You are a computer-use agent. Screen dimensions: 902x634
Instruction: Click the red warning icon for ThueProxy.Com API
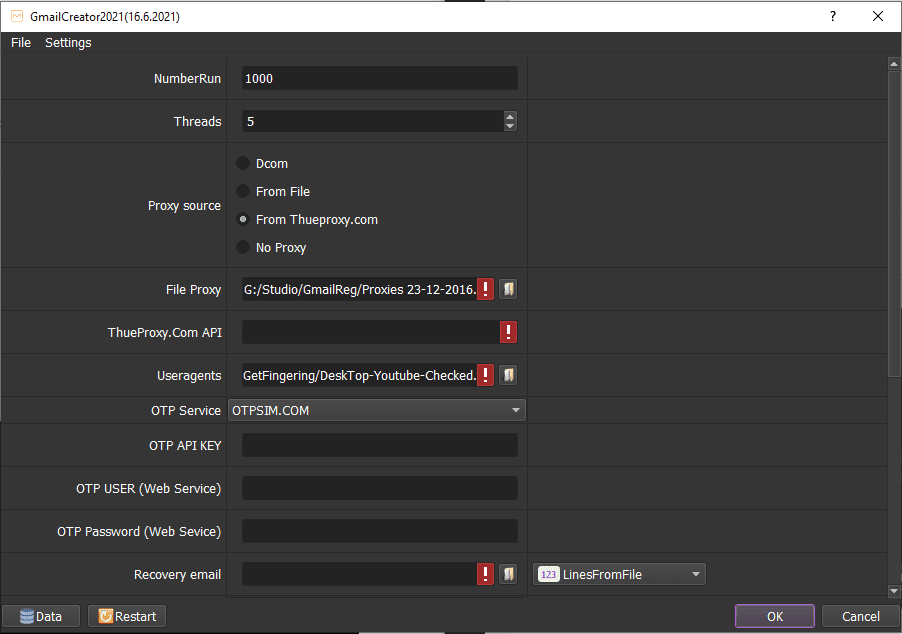coord(508,332)
